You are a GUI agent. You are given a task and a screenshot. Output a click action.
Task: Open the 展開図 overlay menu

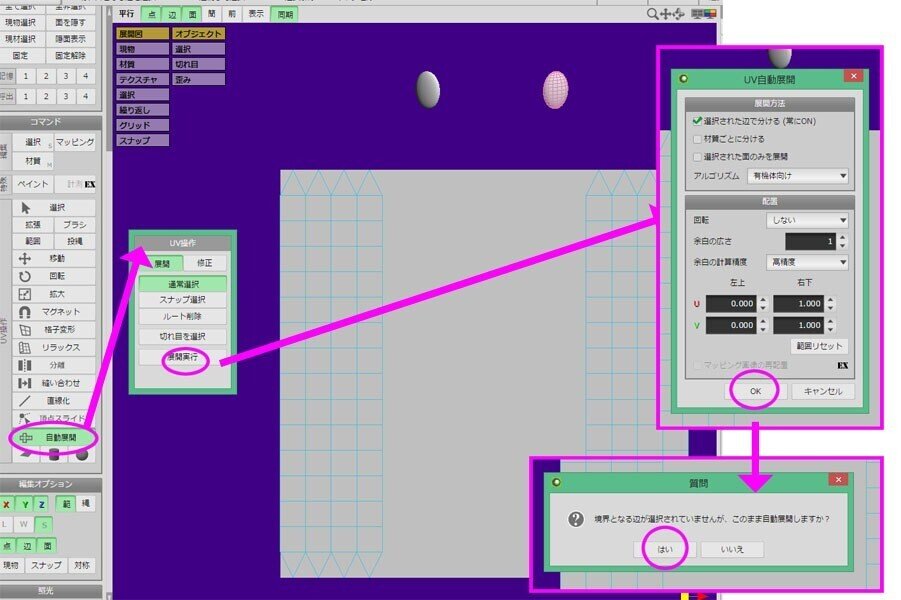[x=143, y=34]
